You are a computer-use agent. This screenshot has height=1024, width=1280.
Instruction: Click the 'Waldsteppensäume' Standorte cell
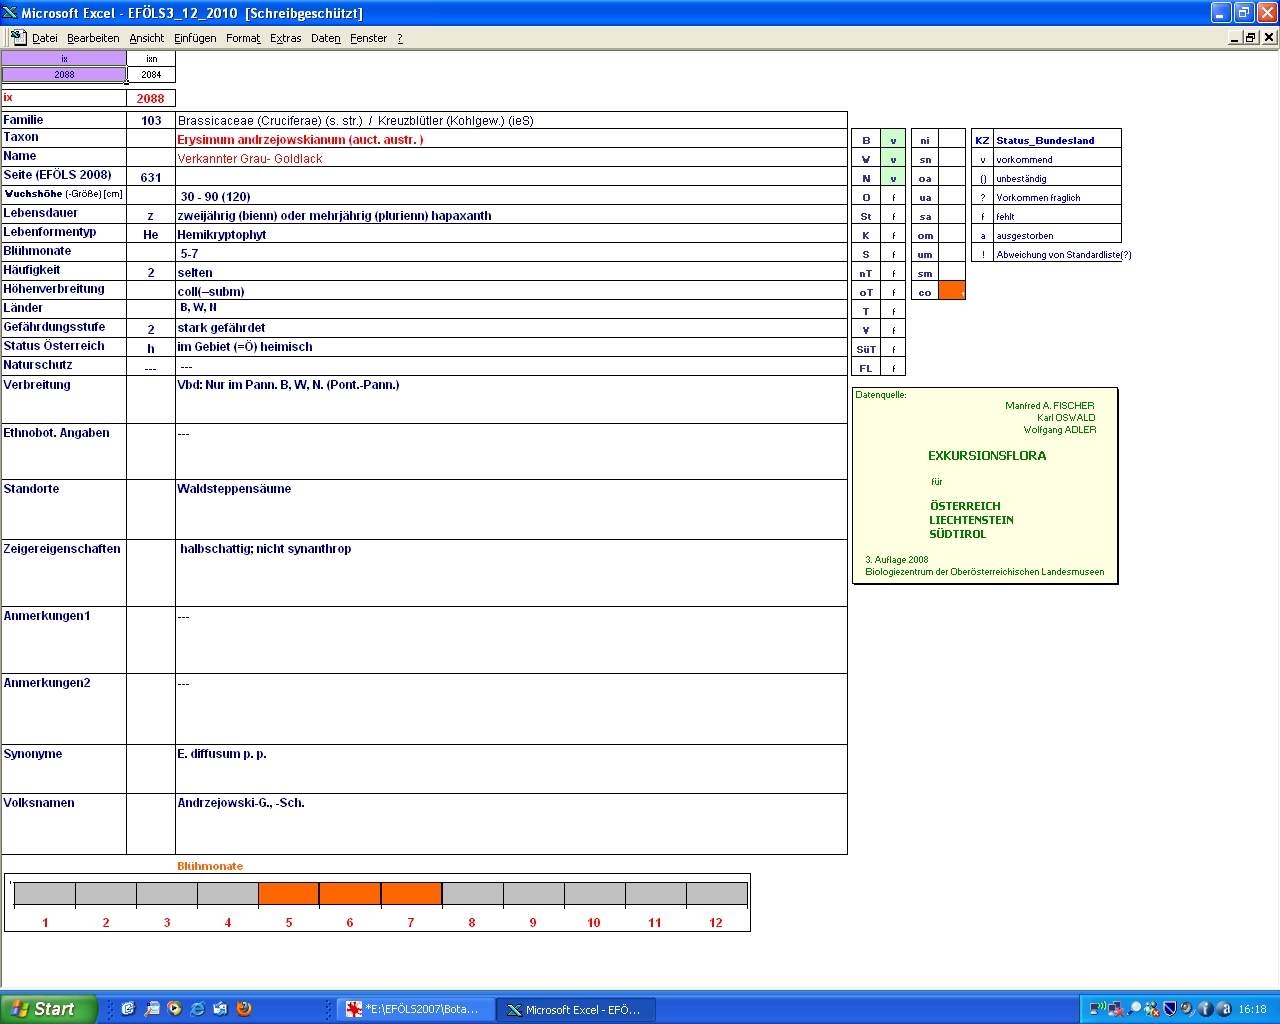click(x=511, y=509)
